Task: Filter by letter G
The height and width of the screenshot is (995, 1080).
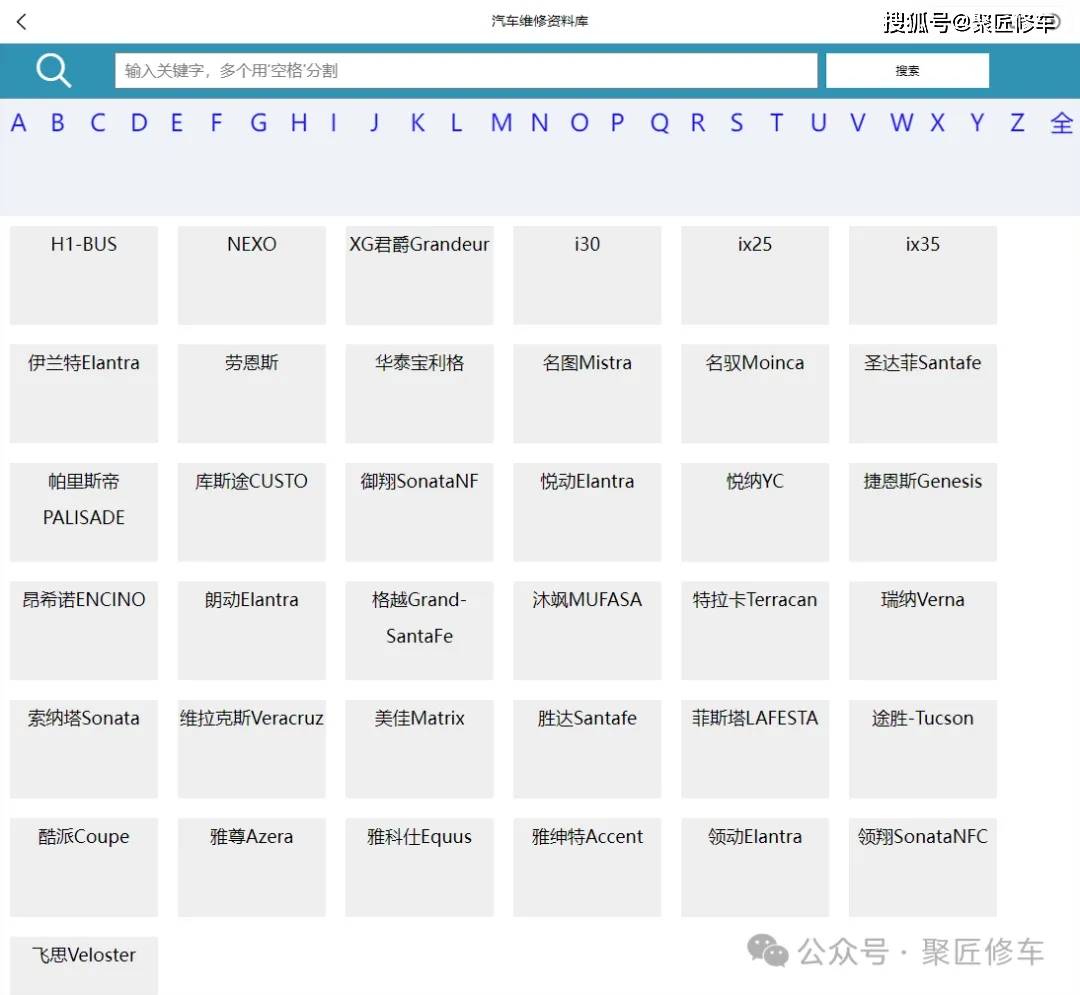Action: point(258,123)
